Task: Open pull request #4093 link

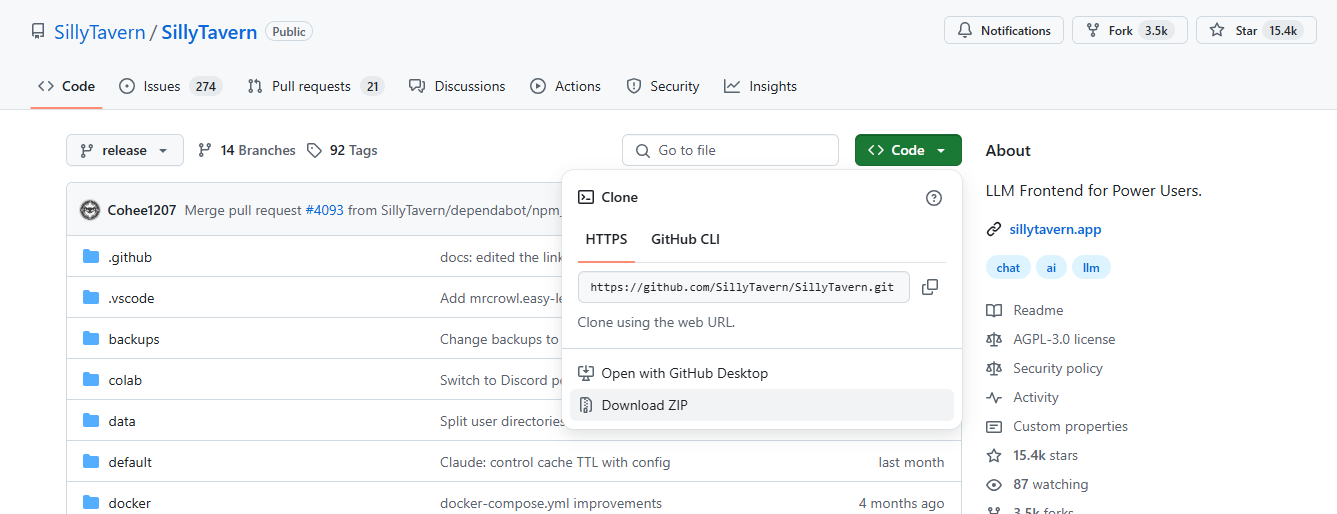Action: (324, 210)
